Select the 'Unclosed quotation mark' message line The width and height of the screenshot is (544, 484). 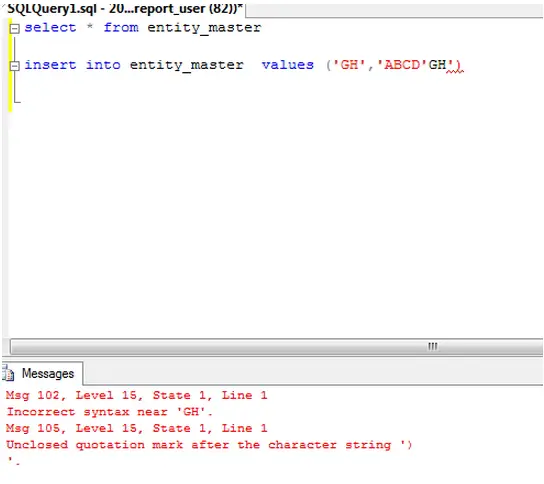point(209,445)
